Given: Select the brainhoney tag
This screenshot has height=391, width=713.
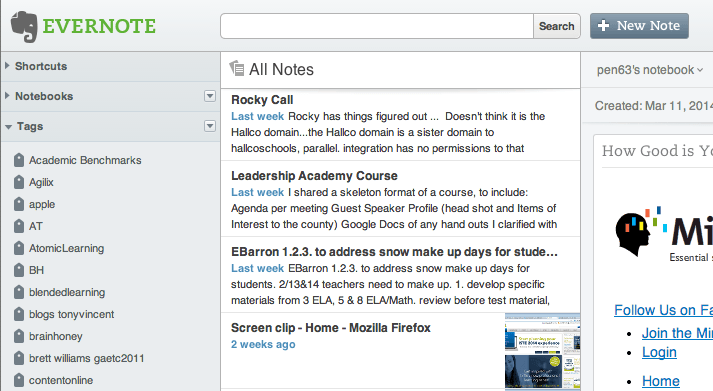Looking at the screenshot, I should tap(55, 336).
